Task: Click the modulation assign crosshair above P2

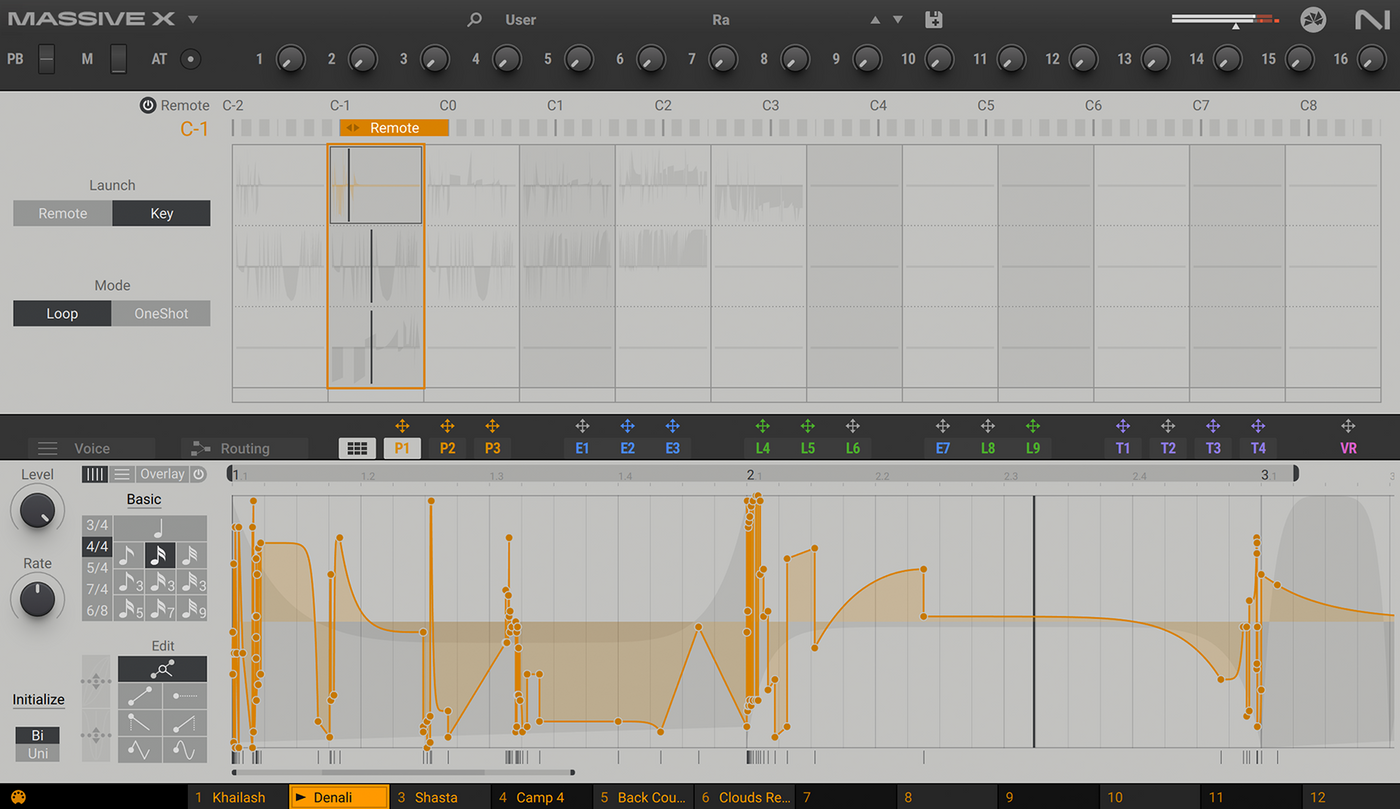Action: pyautogui.click(x=447, y=427)
